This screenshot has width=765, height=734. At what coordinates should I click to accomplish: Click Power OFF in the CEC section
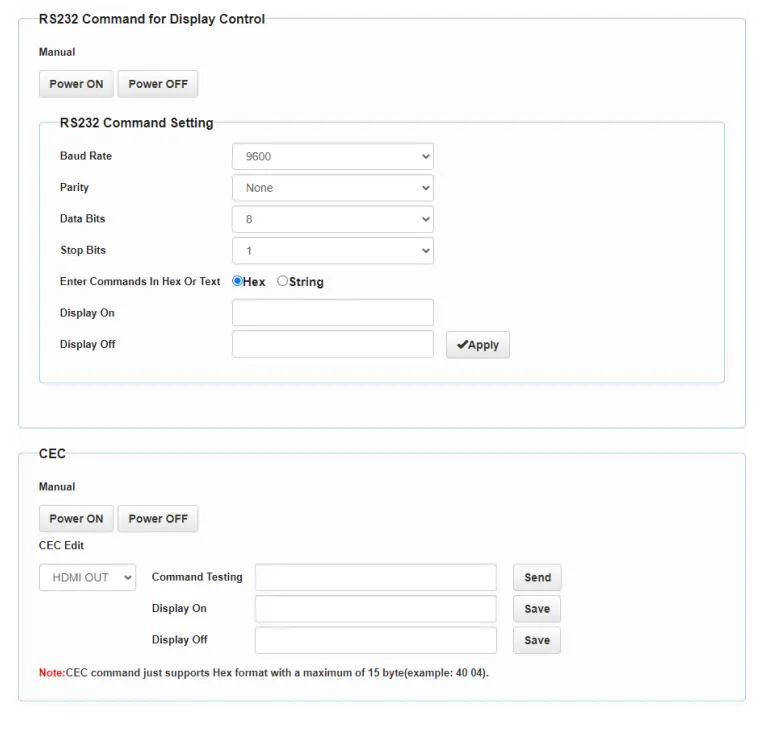[x=158, y=519]
